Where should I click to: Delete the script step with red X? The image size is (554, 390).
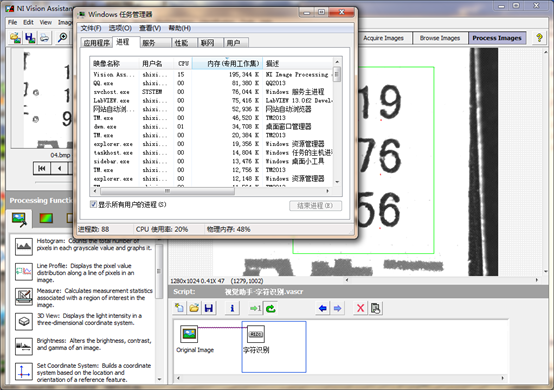click(360, 308)
